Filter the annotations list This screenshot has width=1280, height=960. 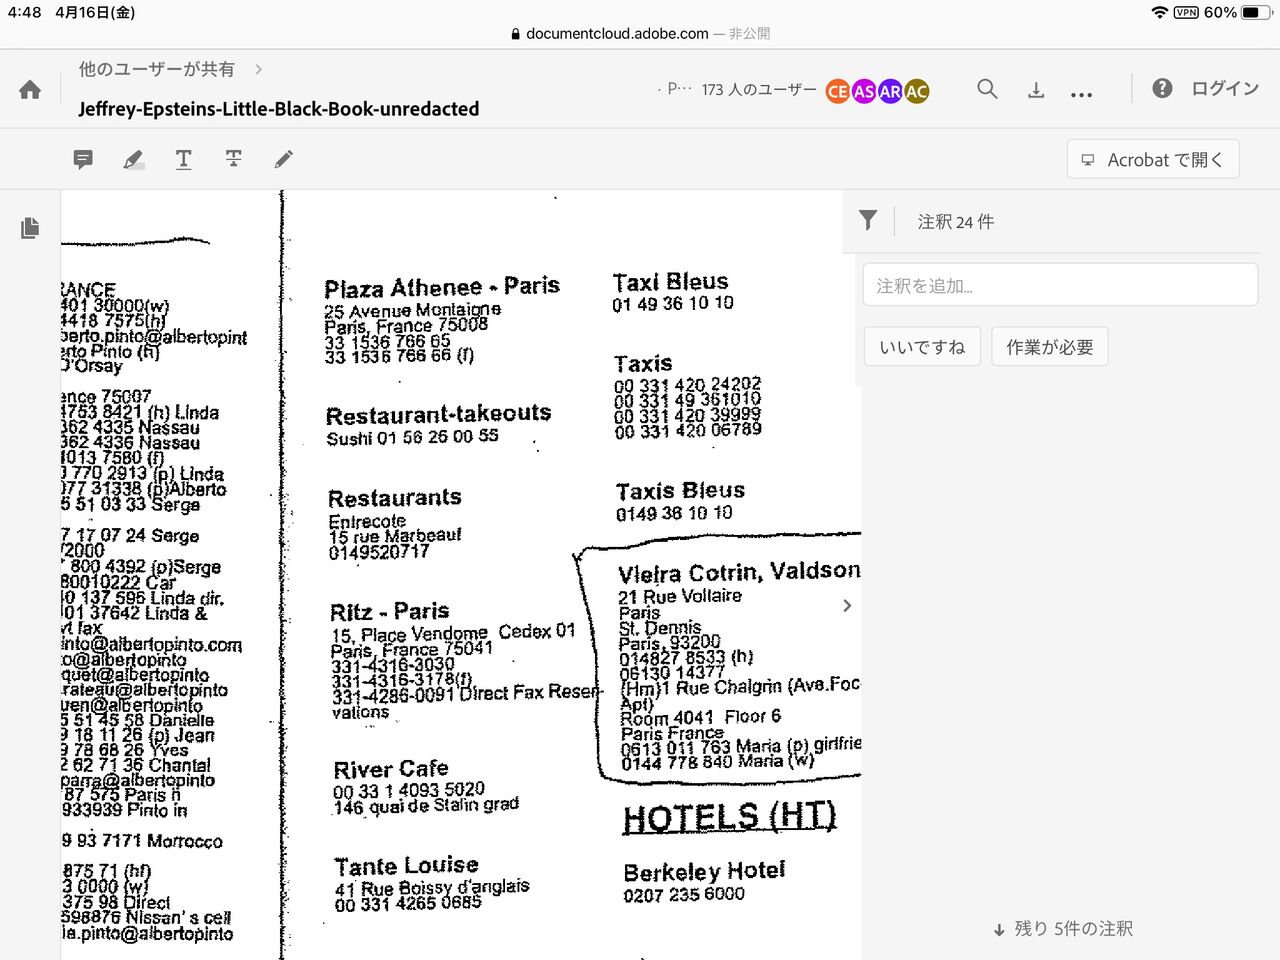(868, 221)
